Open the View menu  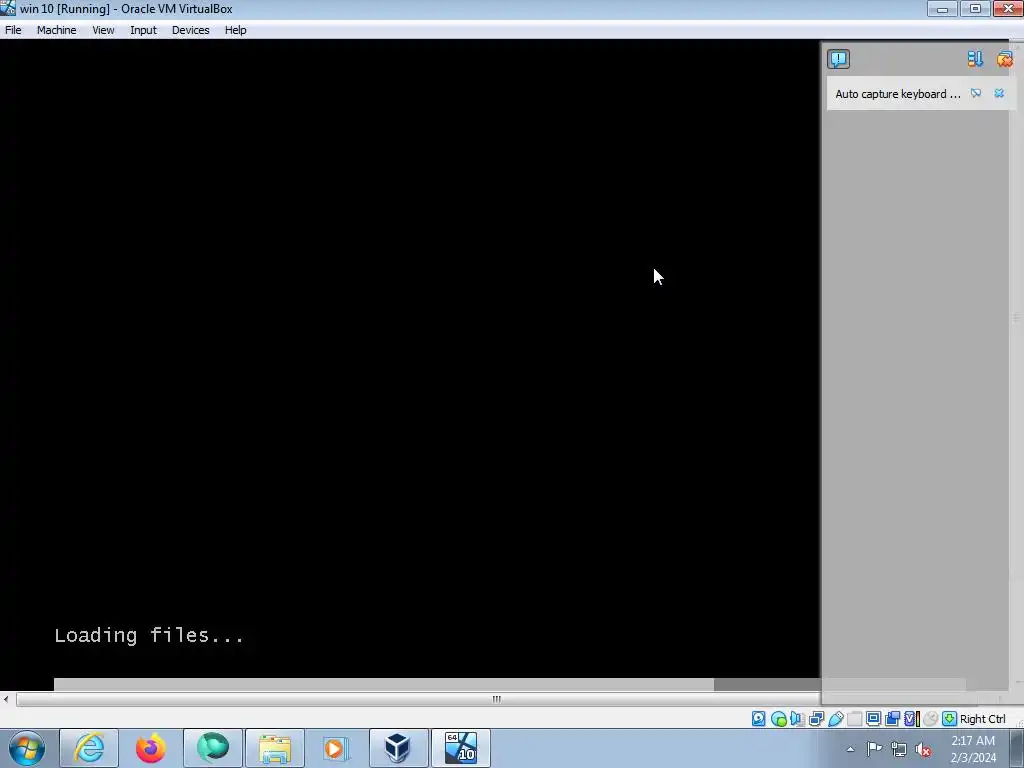[x=103, y=30]
